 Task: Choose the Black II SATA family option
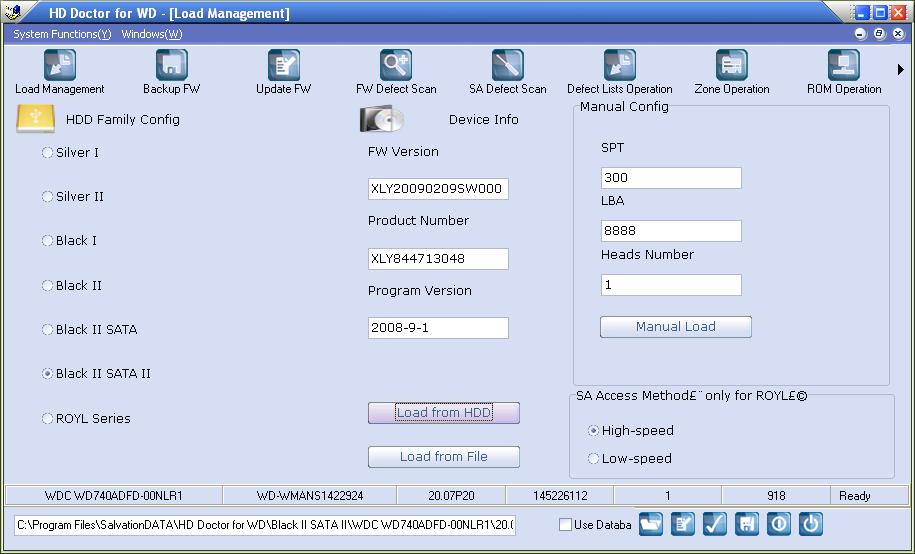(x=47, y=329)
